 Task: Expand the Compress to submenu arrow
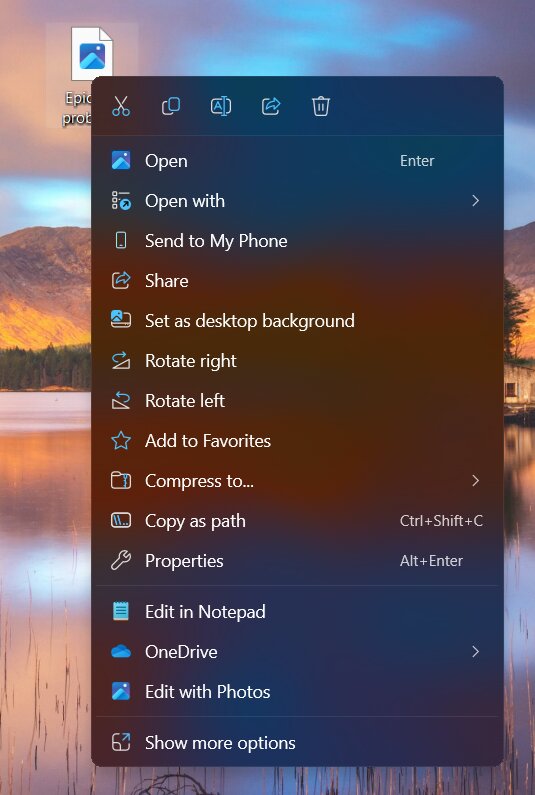pyautogui.click(x=475, y=481)
